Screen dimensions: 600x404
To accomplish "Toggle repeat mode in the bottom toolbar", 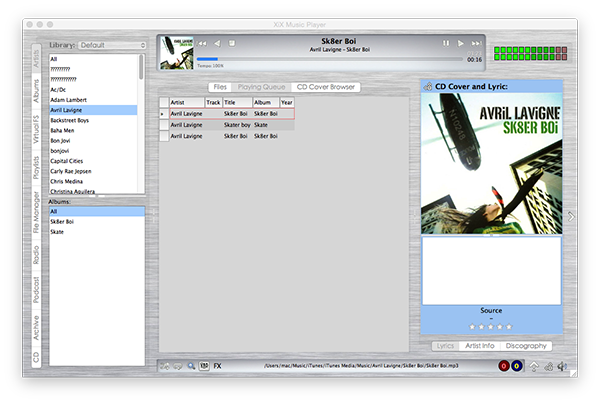I will click(x=178, y=366).
